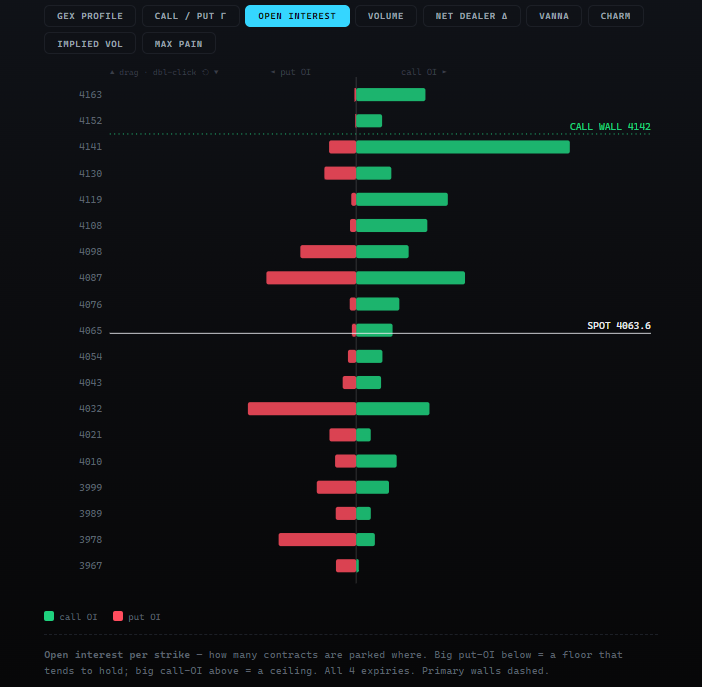This screenshot has height=687, width=702.
Task: Click the 4010 strike label
Action: pos(90,461)
